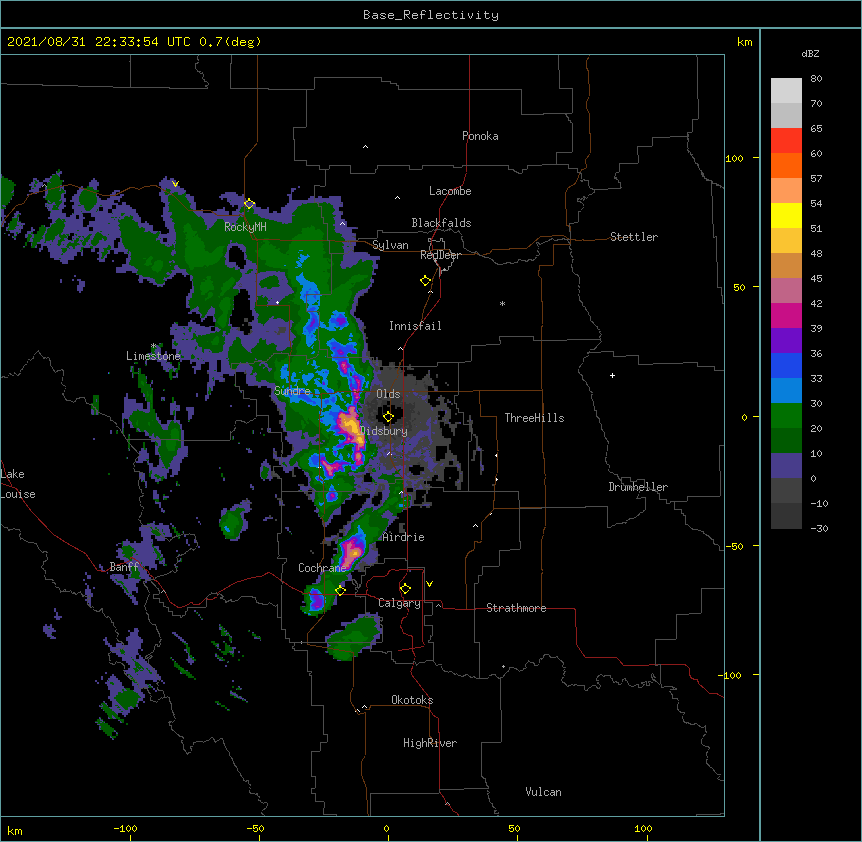The height and width of the screenshot is (842, 862).
Task: Click the Ponoka city label
Action: click(480, 136)
